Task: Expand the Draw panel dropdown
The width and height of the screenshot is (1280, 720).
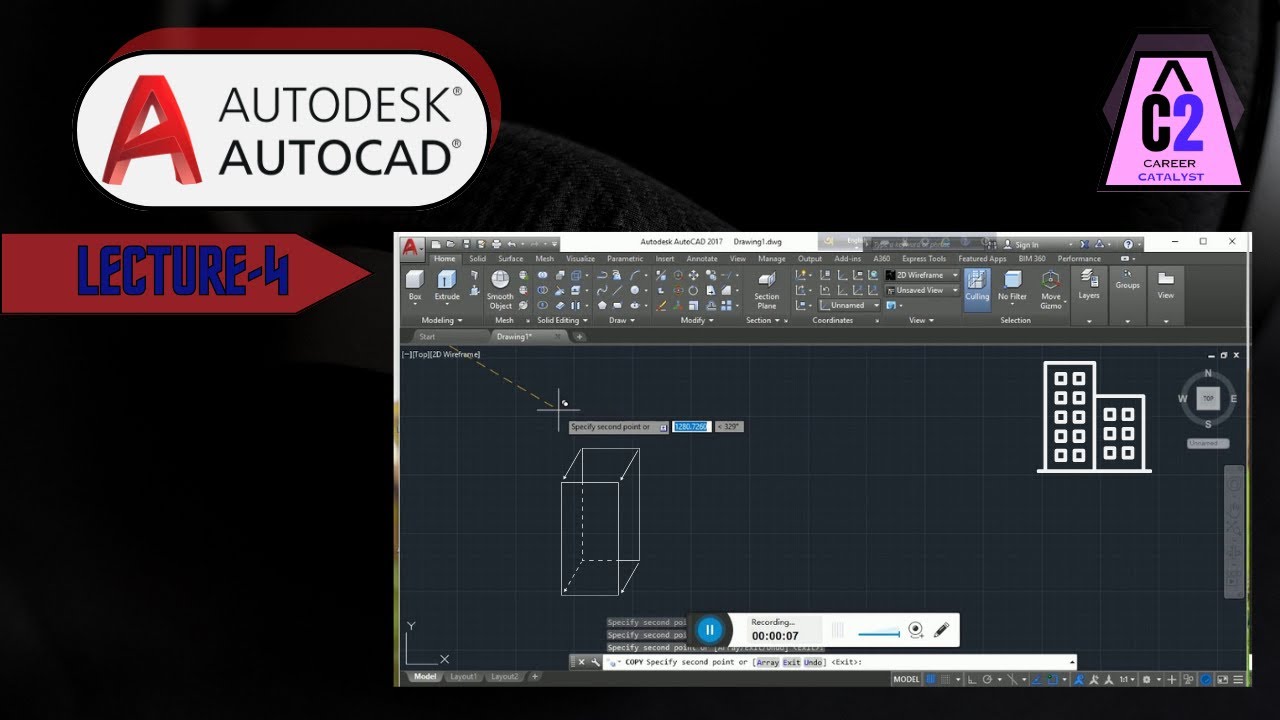Action: 622,321
